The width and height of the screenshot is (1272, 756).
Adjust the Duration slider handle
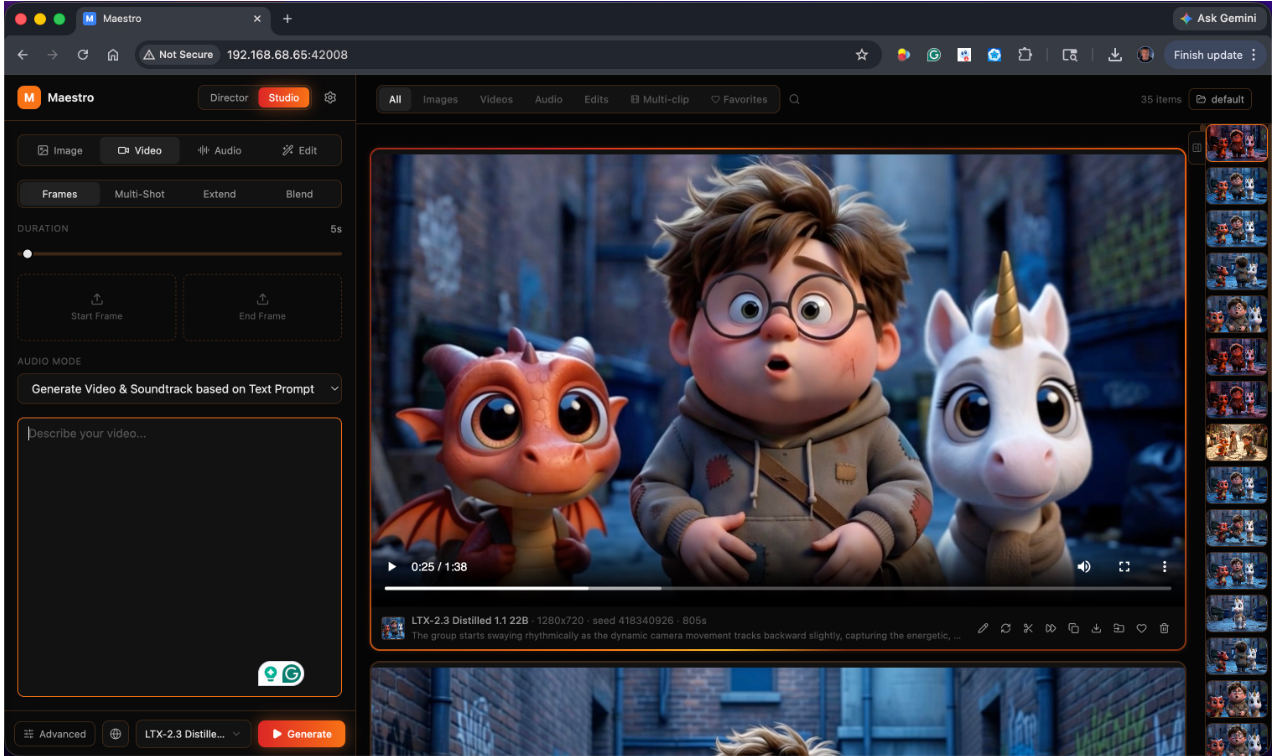[x=27, y=254]
